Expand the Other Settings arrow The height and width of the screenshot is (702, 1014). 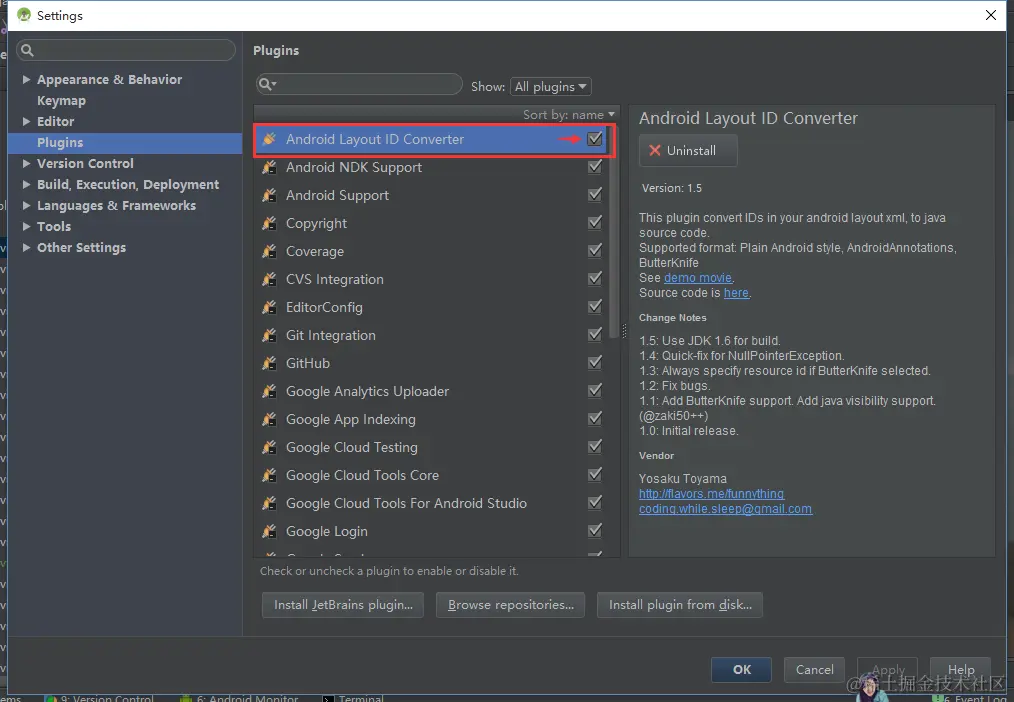(x=26, y=247)
